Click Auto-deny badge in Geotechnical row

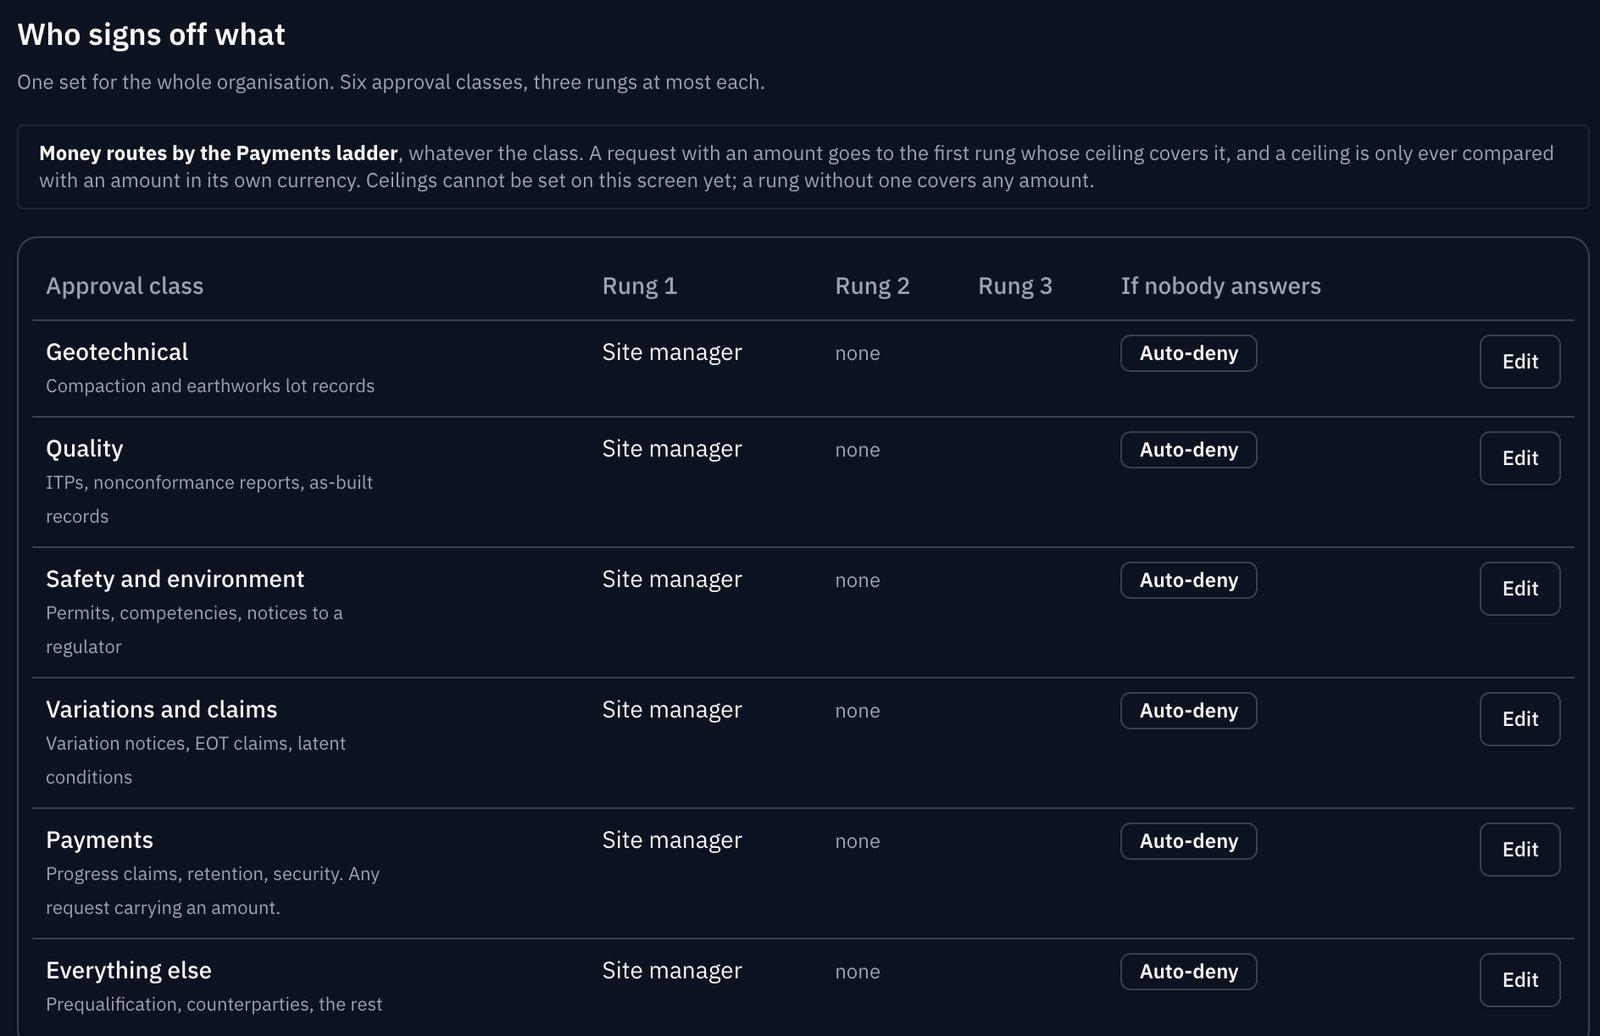[x=1188, y=353]
